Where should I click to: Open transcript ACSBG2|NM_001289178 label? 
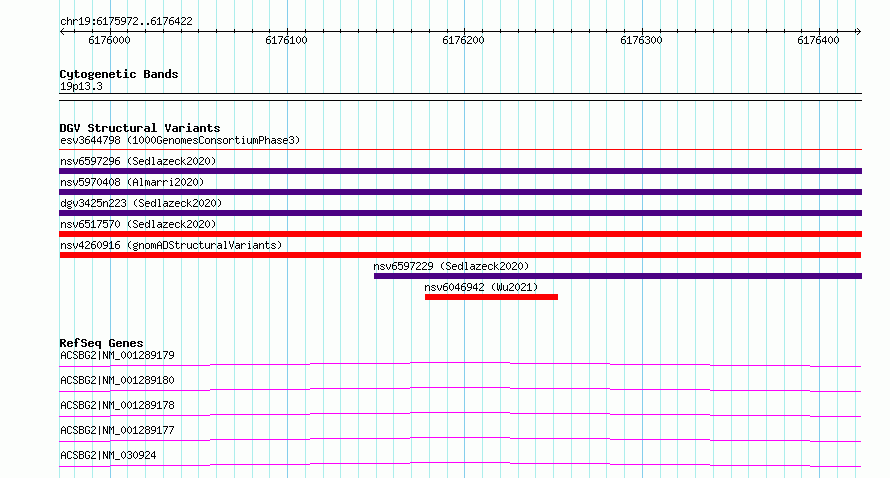[117, 405]
